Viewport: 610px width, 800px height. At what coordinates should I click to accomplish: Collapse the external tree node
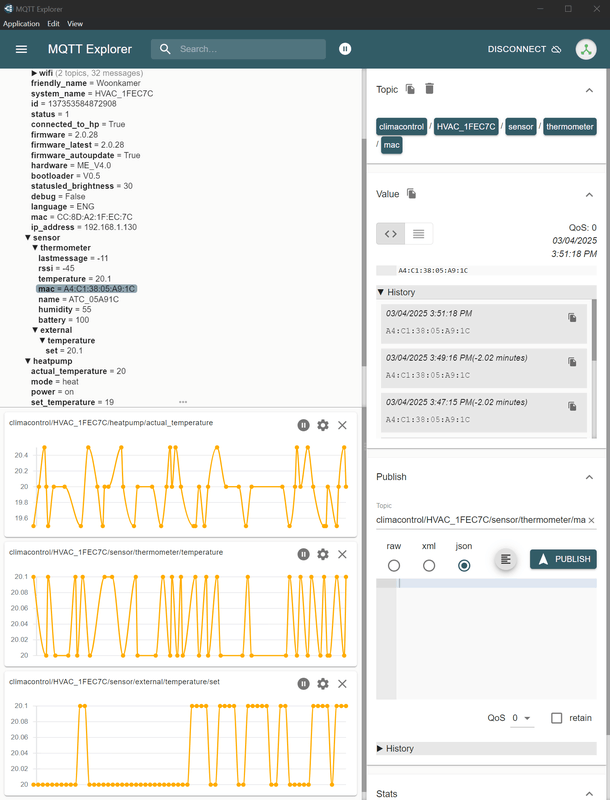click(35, 330)
